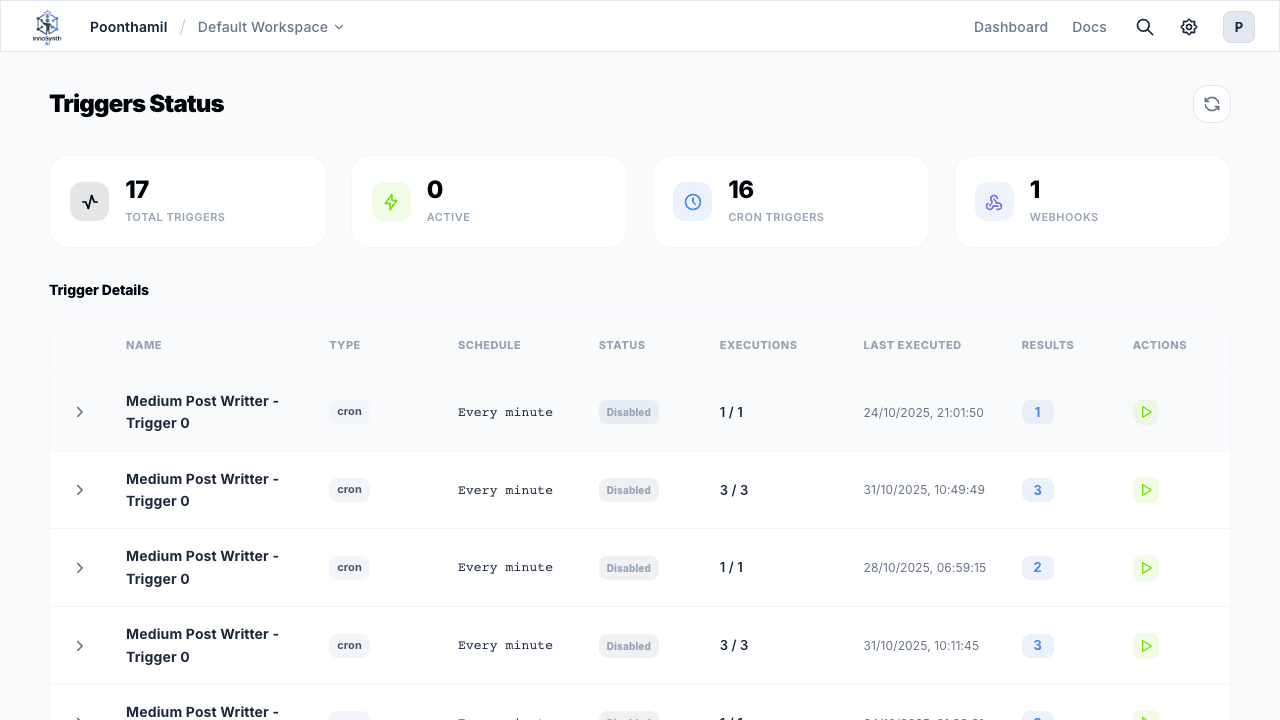Click the STATUS column header
Screen dimensions: 1280x720
[x=622, y=345]
